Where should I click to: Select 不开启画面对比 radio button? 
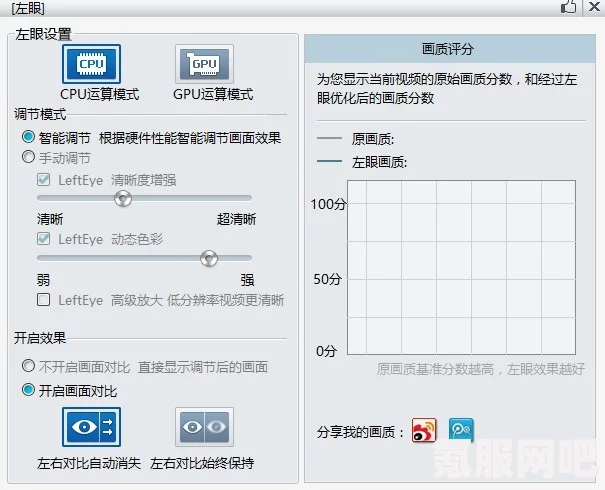pyautogui.click(x=28, y=366)
